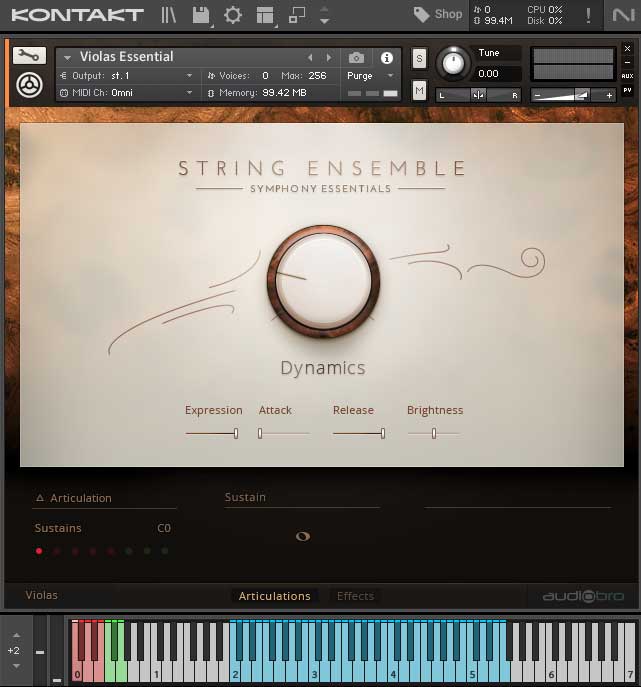This screenshot has width=641, height=687.
Task: Select the Sustains articulation label
Action: click(58, 528)
